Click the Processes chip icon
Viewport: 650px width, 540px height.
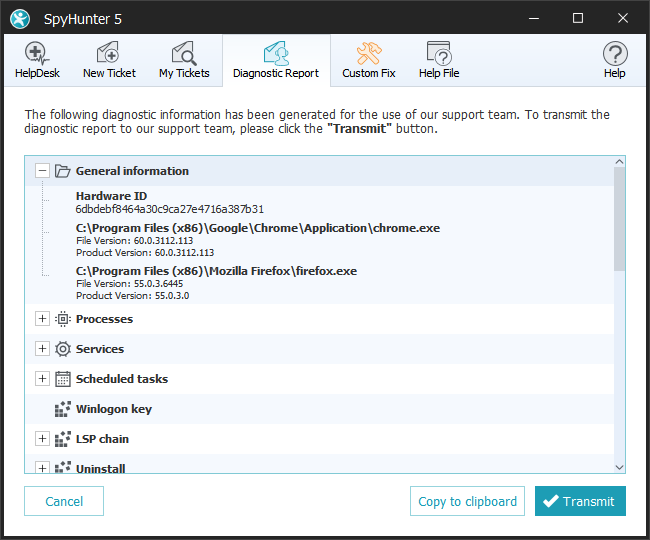coord(62,319)
